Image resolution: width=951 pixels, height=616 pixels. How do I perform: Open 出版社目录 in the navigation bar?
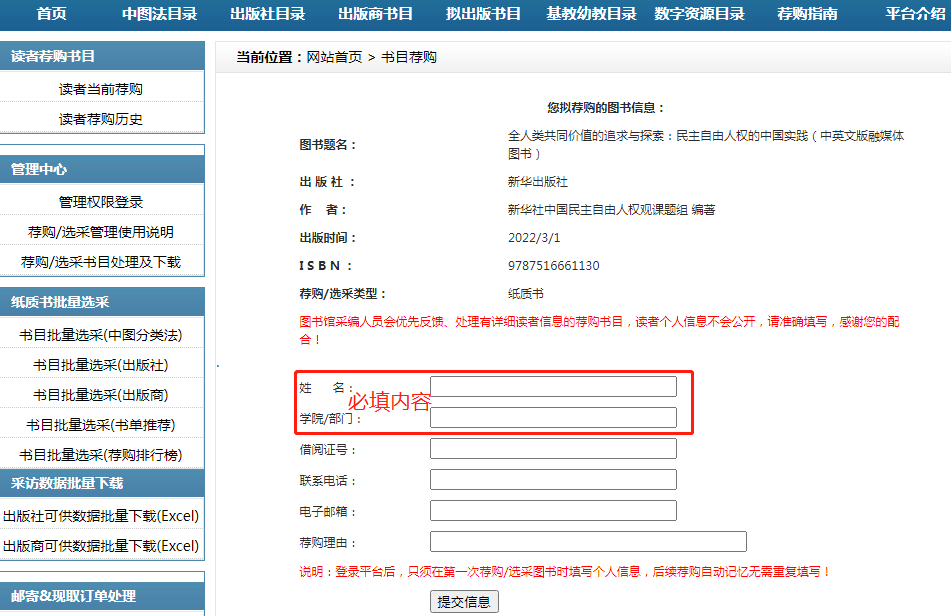(x=267, y=14)
